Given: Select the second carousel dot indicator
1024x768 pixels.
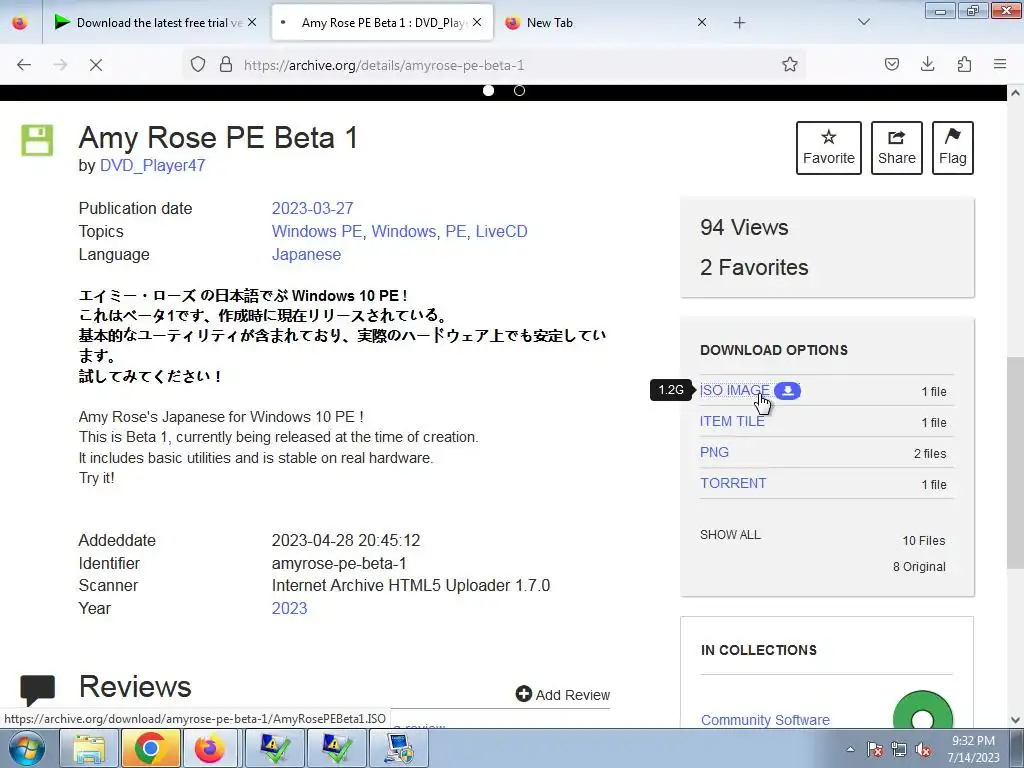Looking at the screenshot, I should pos(519,91).
